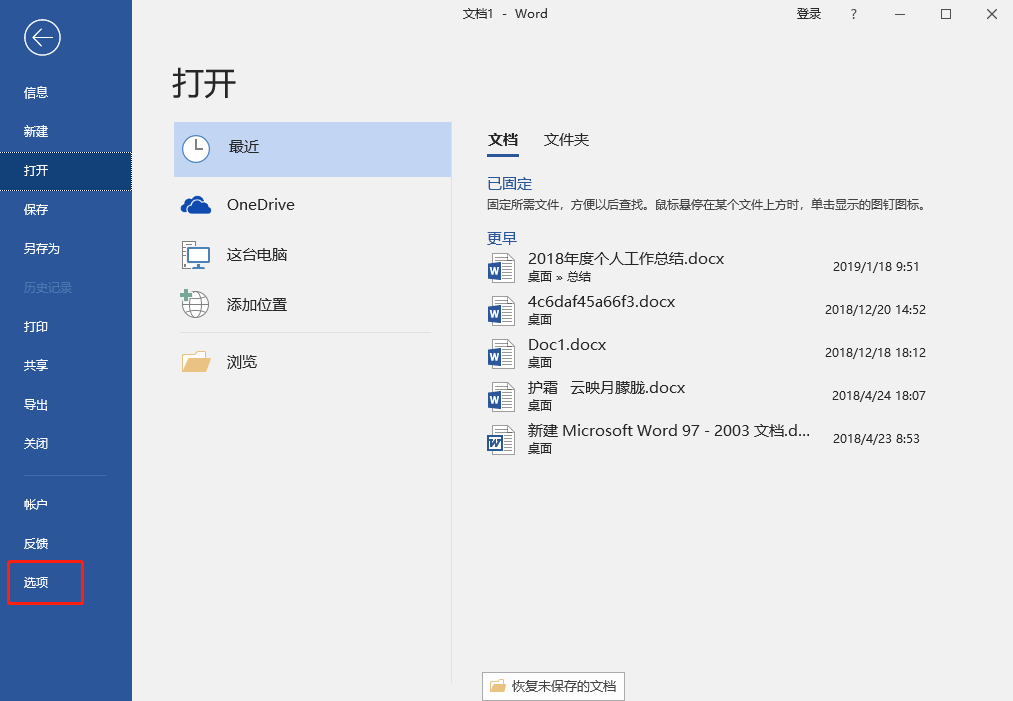The width and height of the screenshot is (1013, 701).
Task: Select 另存为 in the left menu
Action: coord(42,248)
